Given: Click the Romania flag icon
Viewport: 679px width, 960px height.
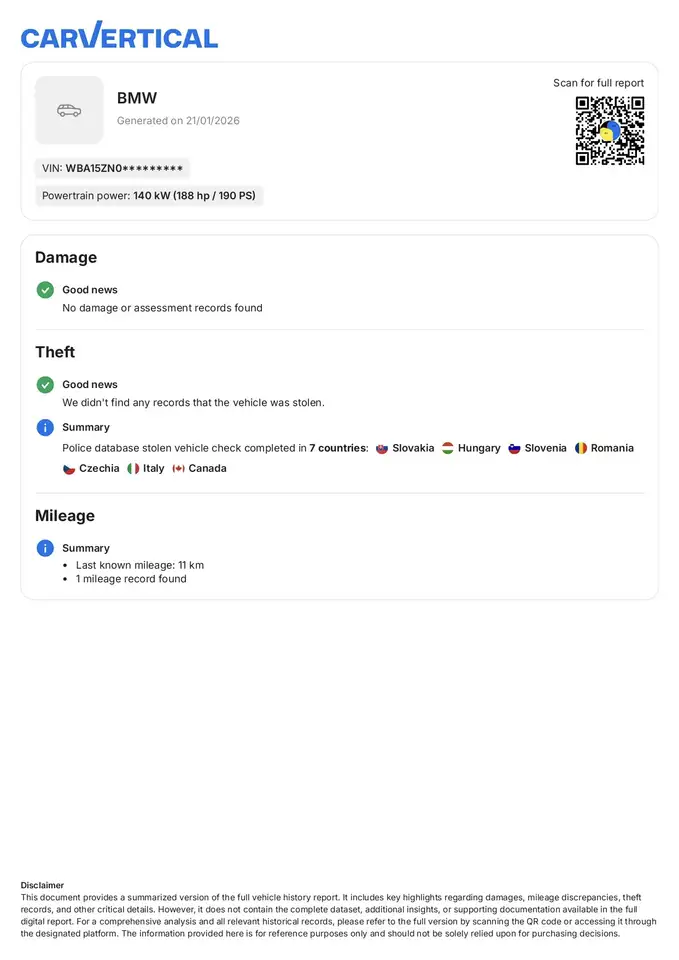Looking at the screenshot, I should (580, 448).
